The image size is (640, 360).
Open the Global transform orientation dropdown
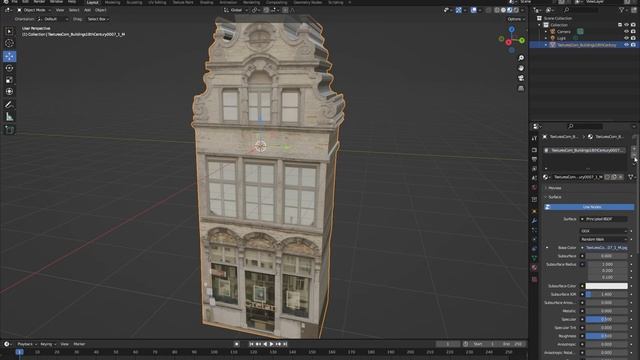tap(236, 10)
